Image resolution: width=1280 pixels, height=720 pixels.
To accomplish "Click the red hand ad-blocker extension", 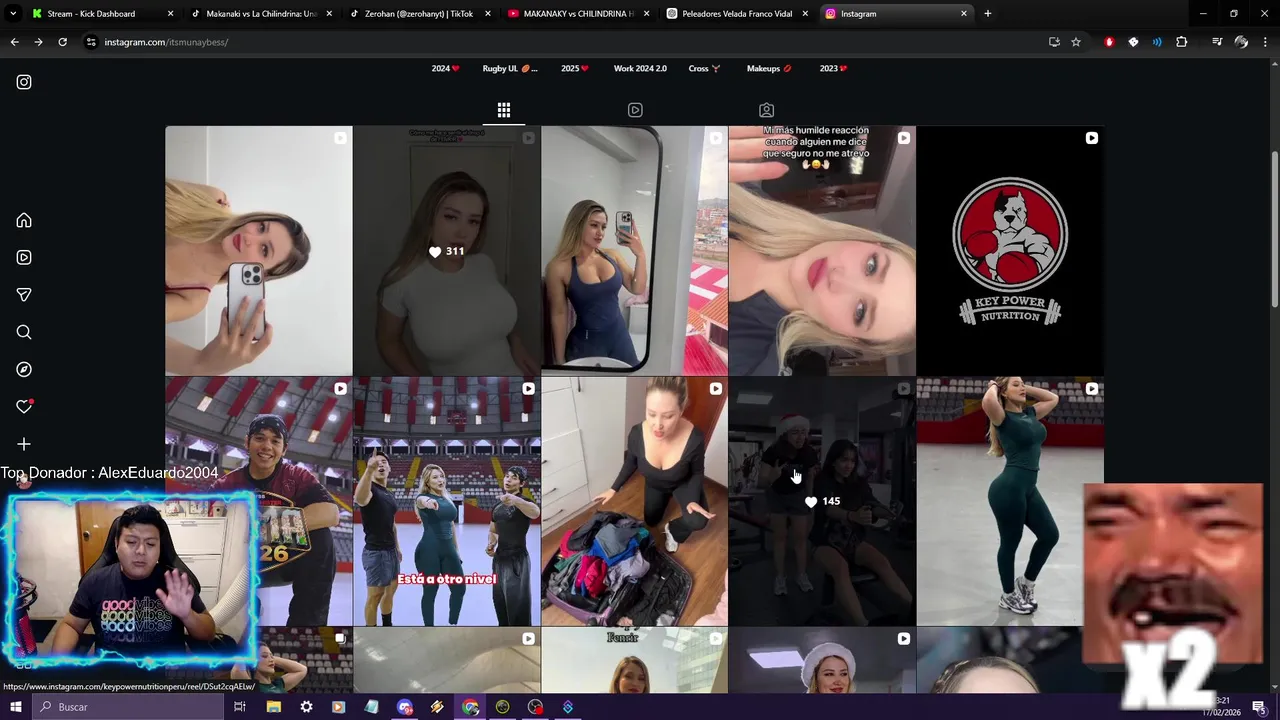I will click(x=1109, y=42).
